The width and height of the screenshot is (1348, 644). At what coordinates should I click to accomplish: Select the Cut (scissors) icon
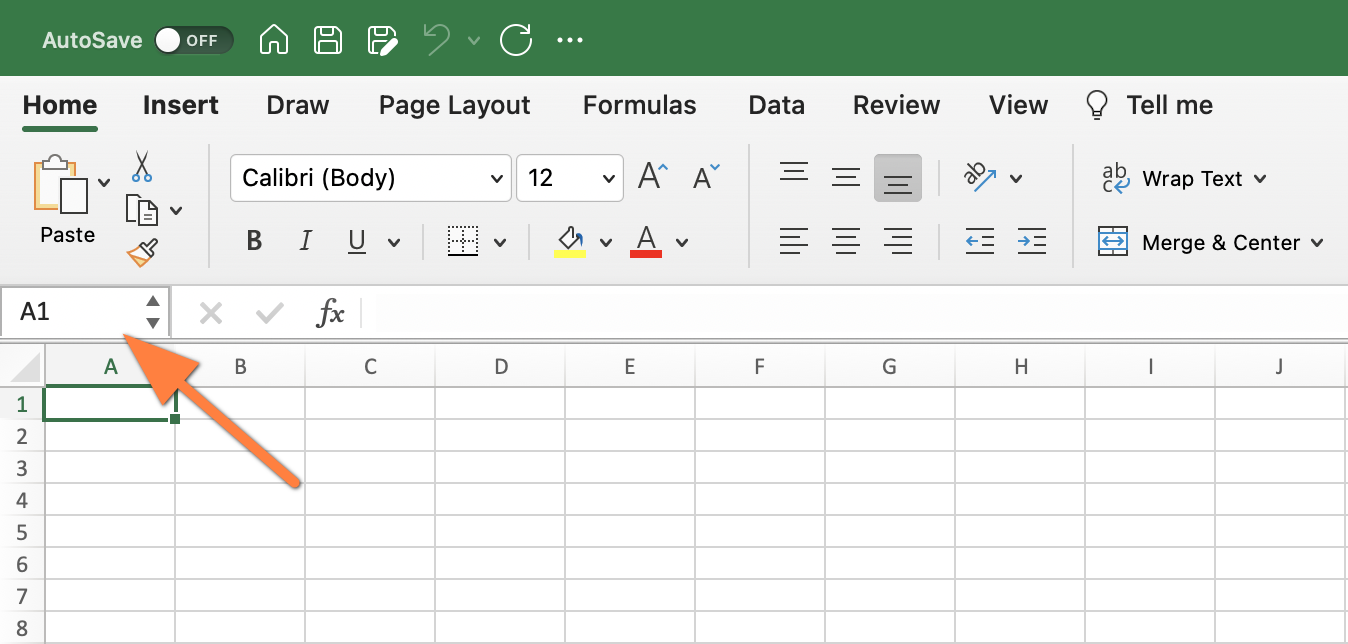coord(141,167)
